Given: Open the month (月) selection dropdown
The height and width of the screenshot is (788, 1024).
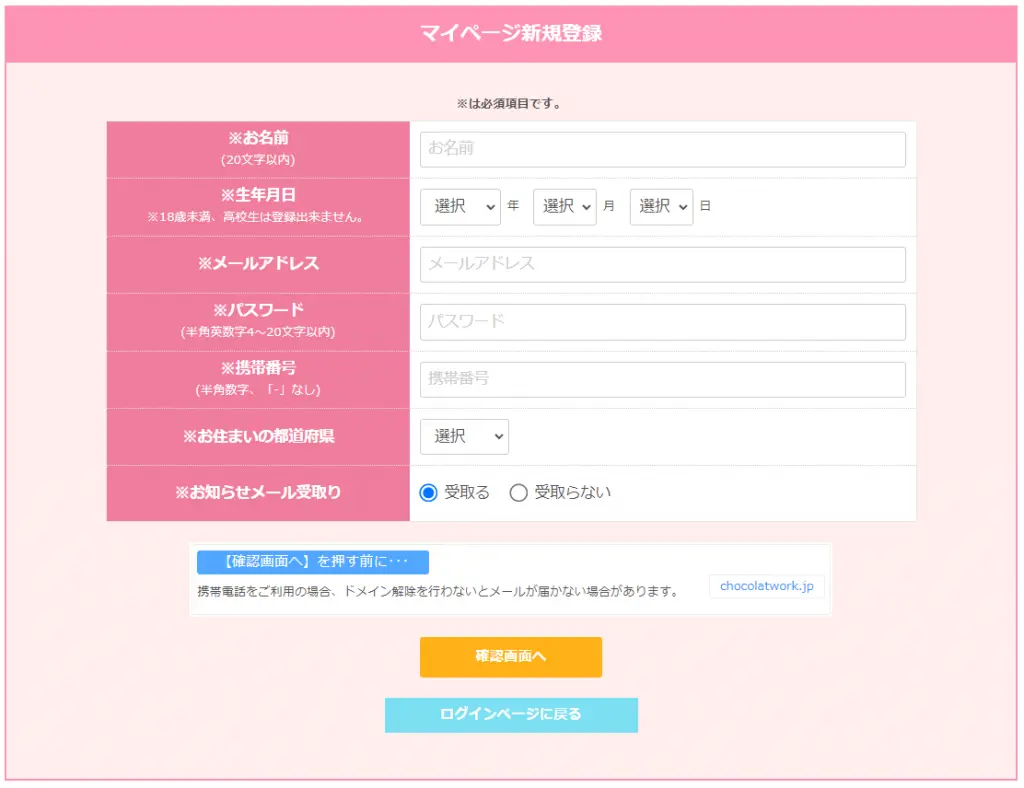Looking at the screenshot, I should pyautogui.click(x=564, y=206).
